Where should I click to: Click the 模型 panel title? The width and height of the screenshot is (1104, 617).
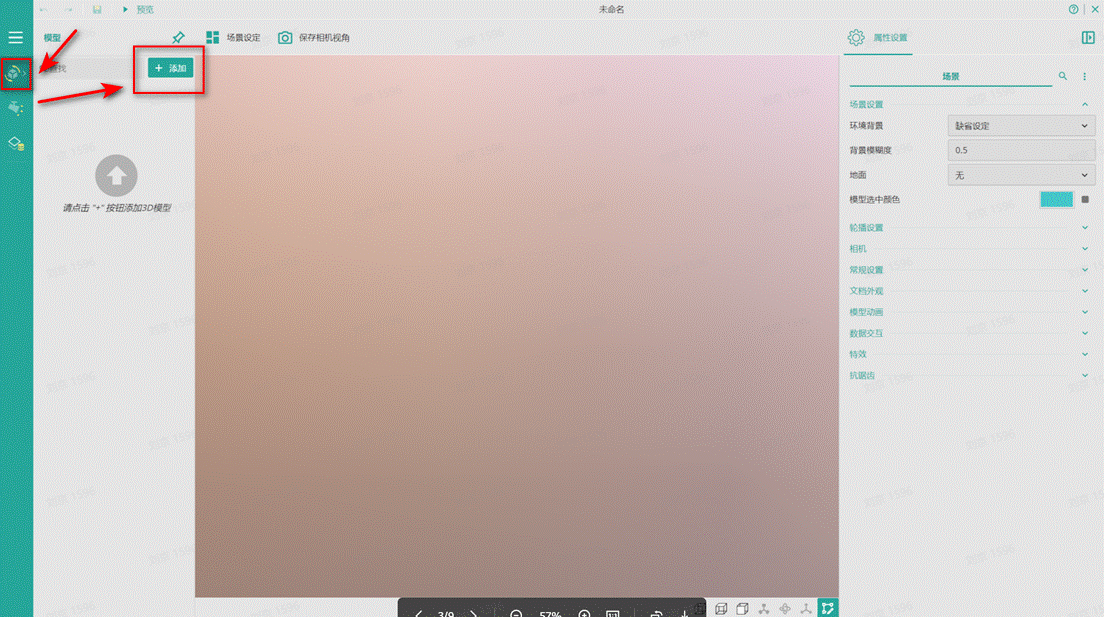[52, 37]
